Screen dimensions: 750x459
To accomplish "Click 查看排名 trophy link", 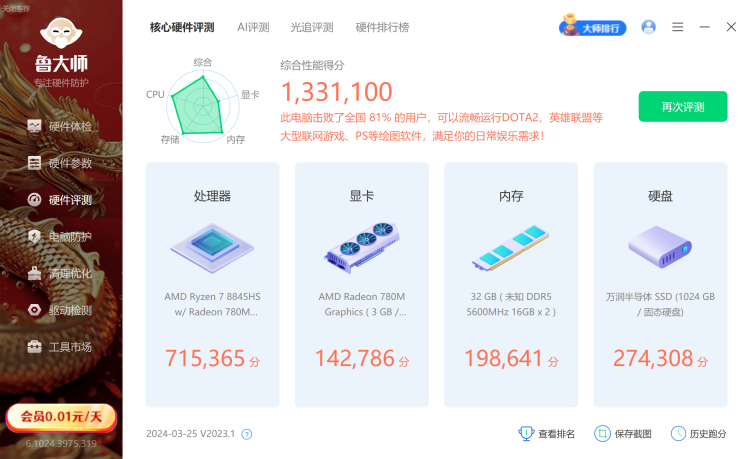I will [x=547, y=434].
